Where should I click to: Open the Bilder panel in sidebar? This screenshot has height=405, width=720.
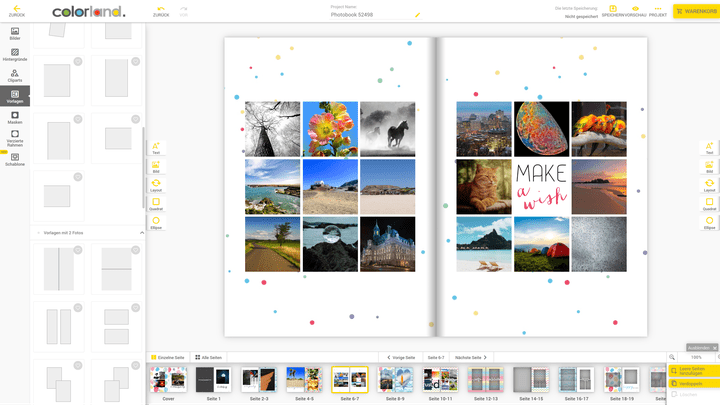coord(15,32)
